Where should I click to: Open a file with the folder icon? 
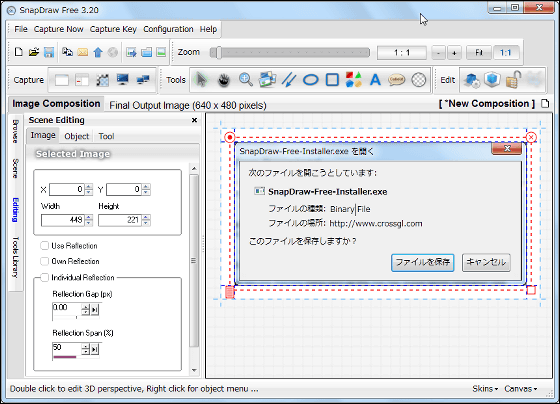[34, 52]
